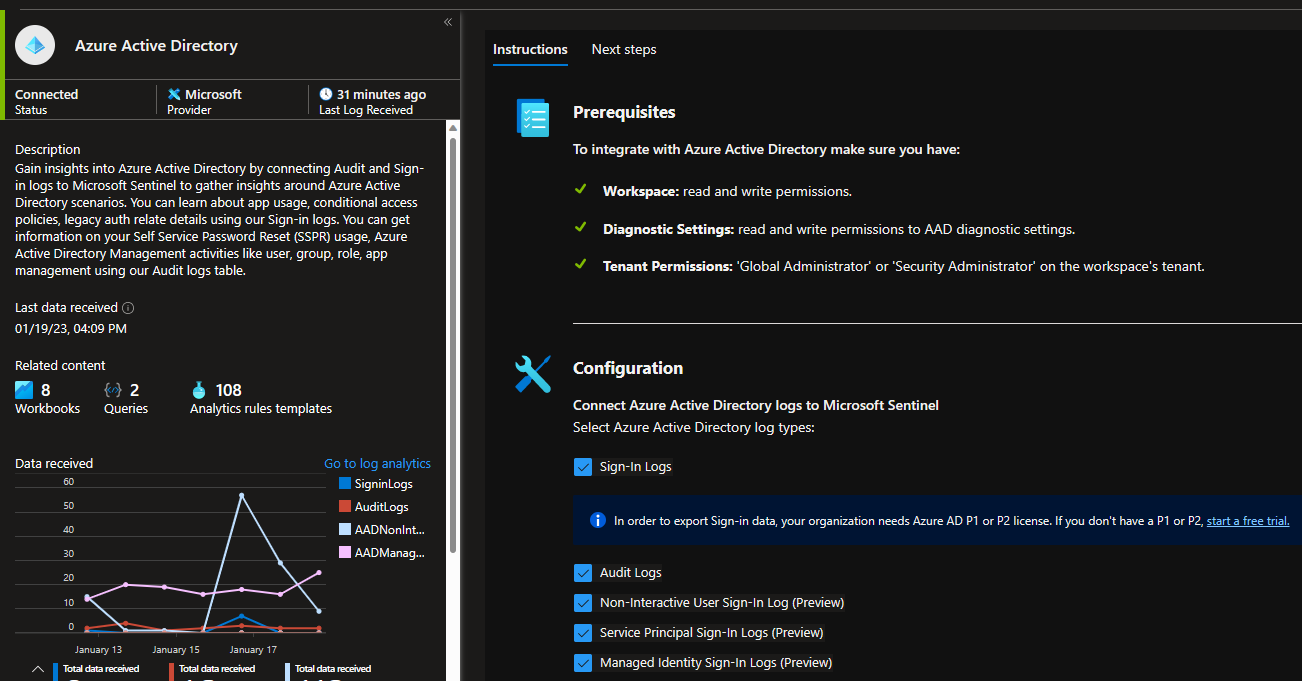Open the 2 Queries related content link
The height and width of the screenshot is (681, 1302).
(x=126, y=398)
